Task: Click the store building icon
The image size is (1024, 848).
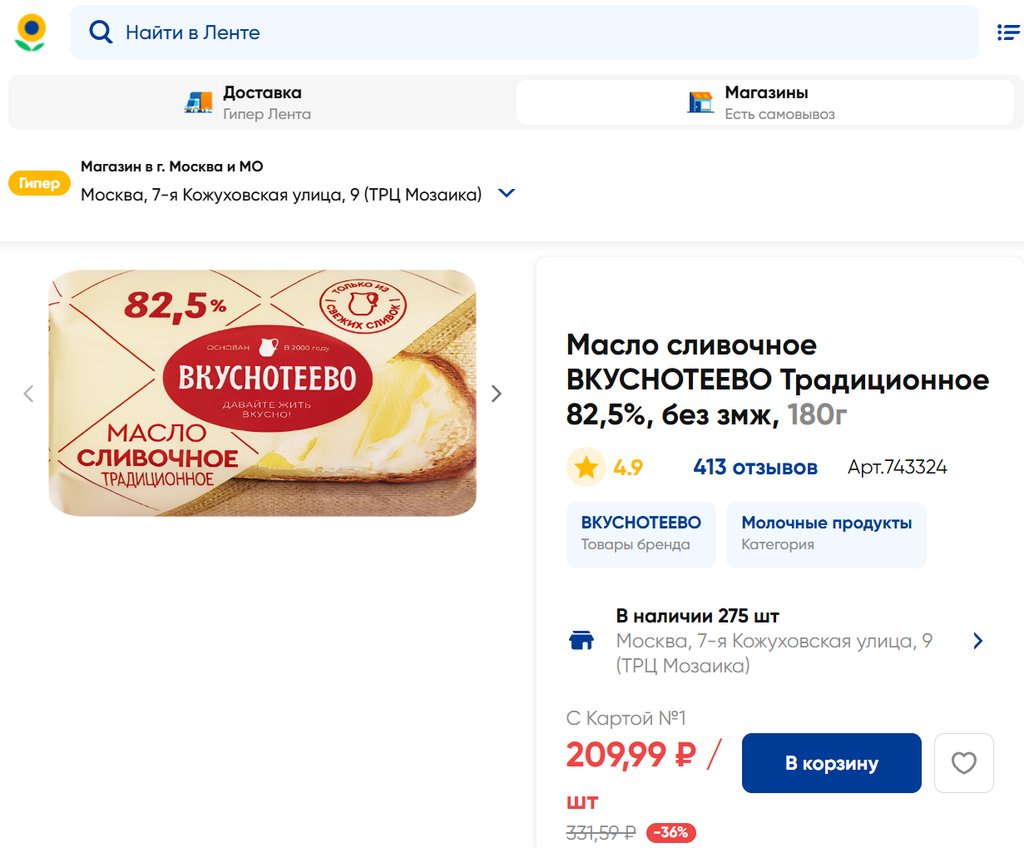Action: point(701,102)
